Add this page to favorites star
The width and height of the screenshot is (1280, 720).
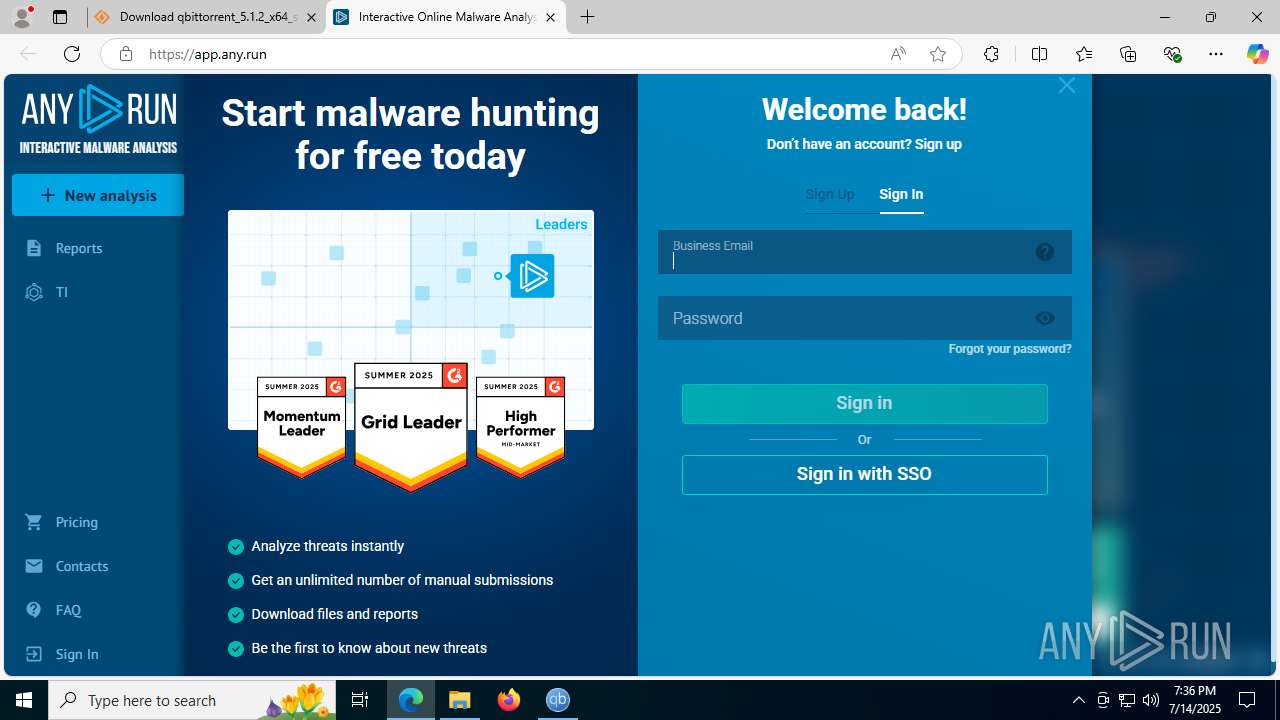[x=937, y=54]
